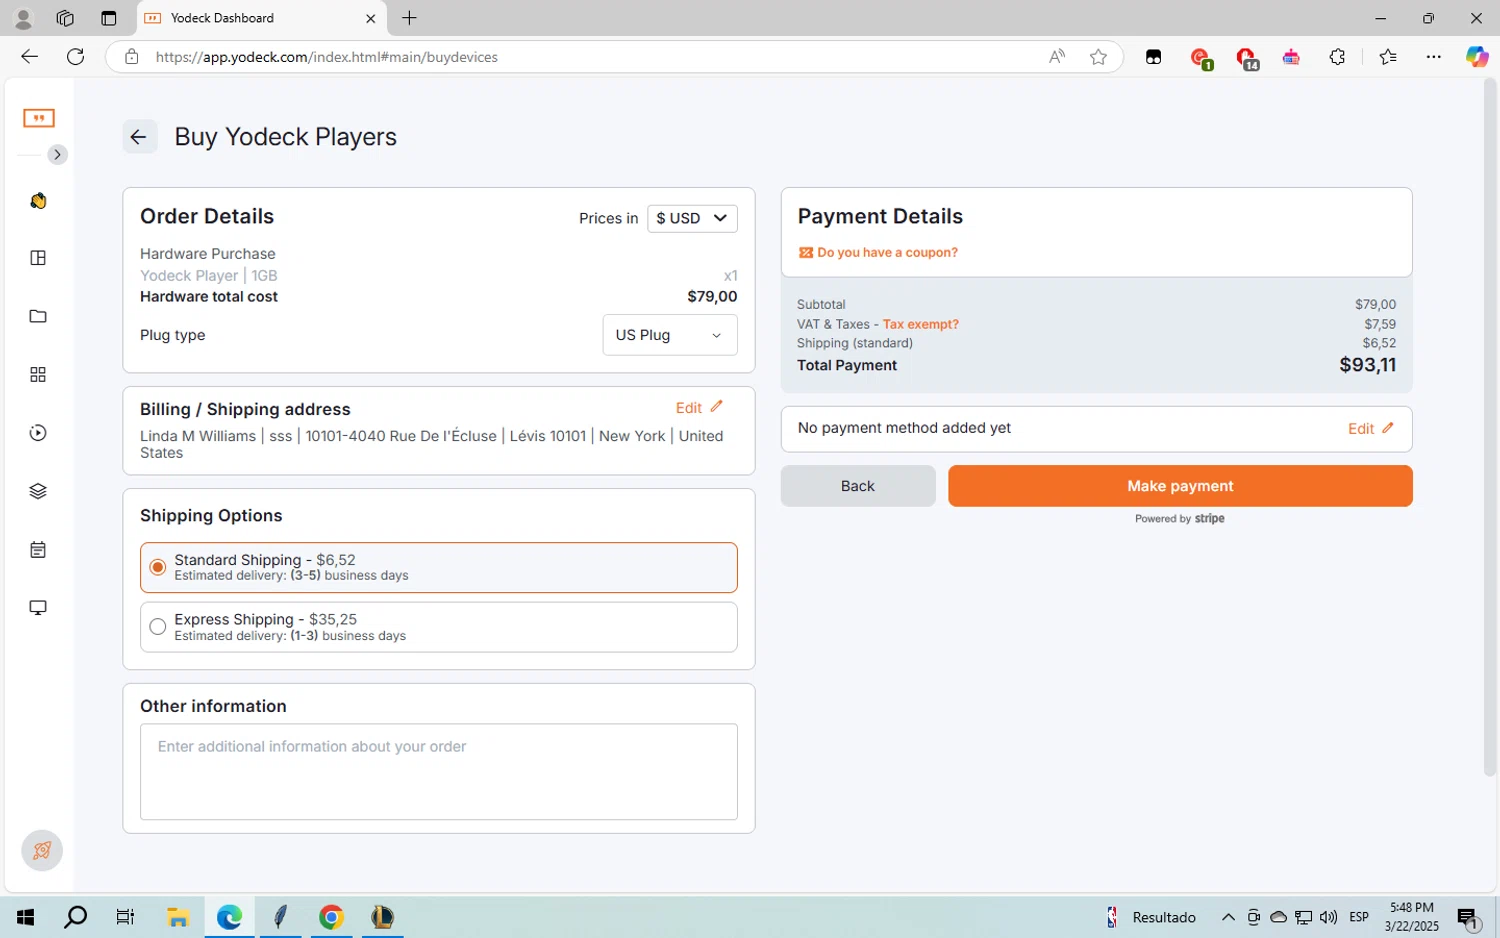1500x938 pixels.
Task: Click the rocket icon at sidebar bottom
Action: pos(42,851)
